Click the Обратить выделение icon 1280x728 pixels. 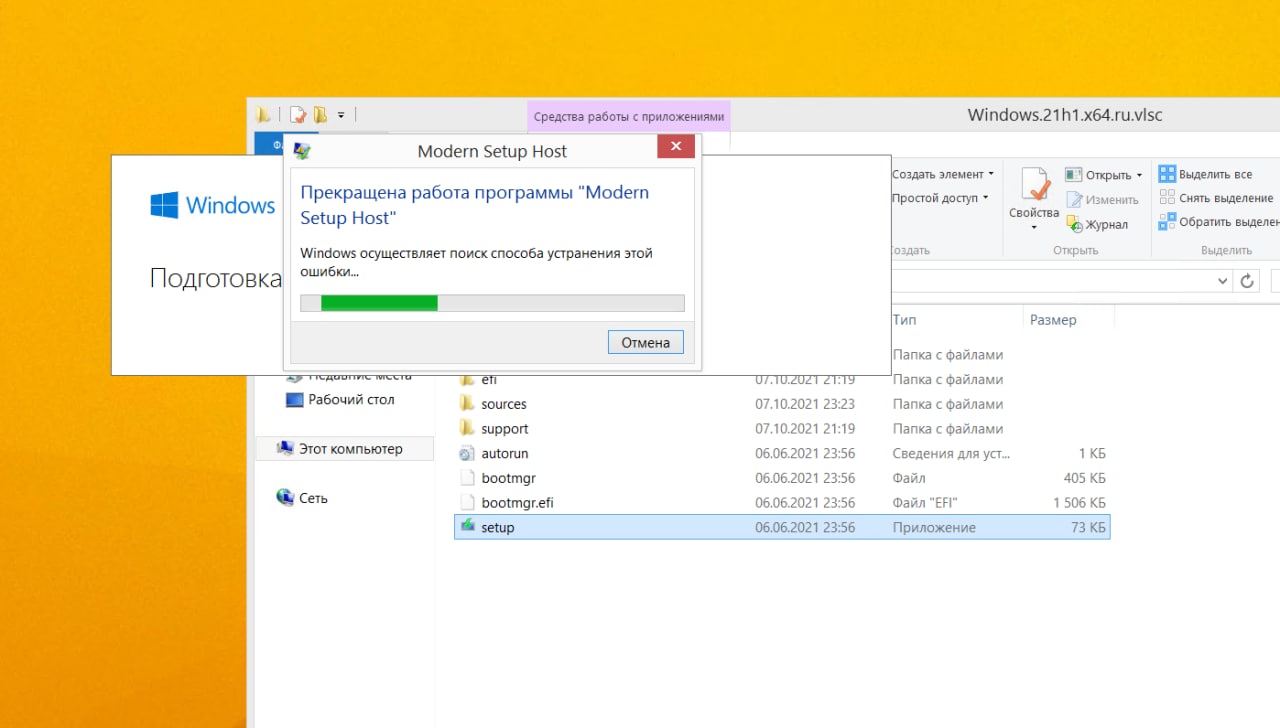pos(1167,222)
